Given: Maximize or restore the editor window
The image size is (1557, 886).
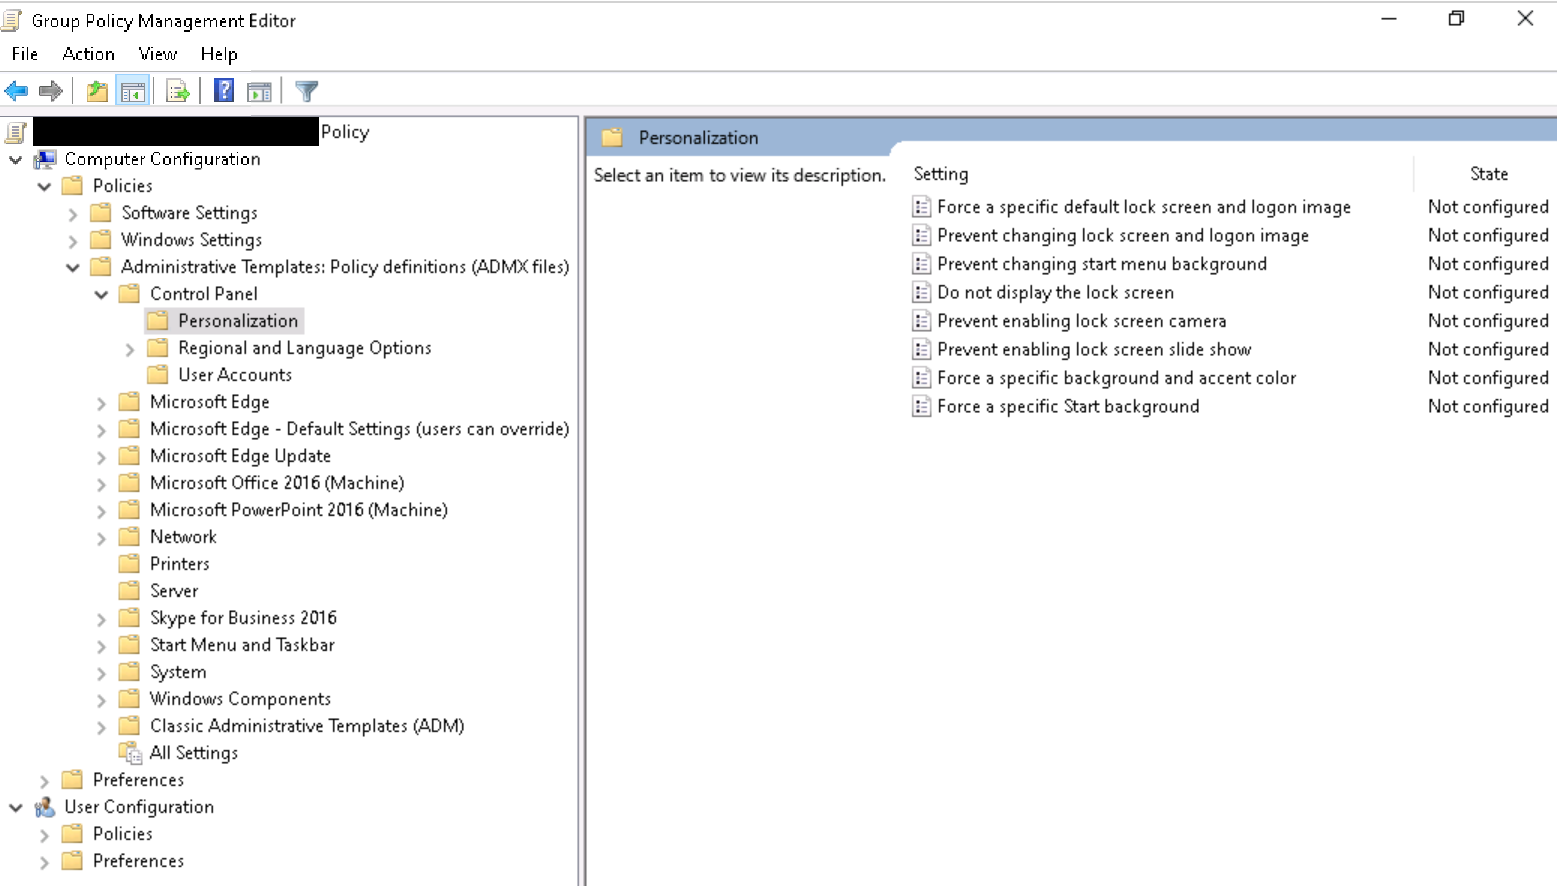Looking at the screenshot, I should (x=1456, y=18).
